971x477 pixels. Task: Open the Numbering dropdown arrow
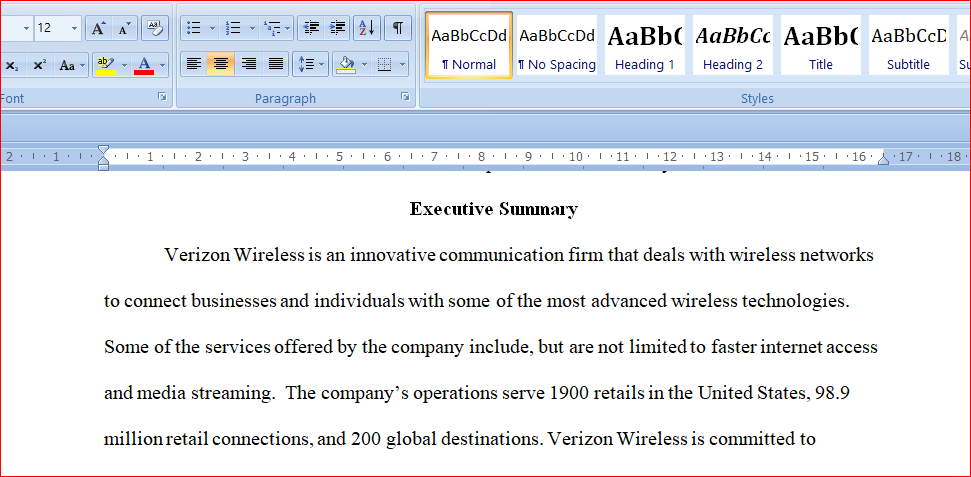click(x=251, y=28)
